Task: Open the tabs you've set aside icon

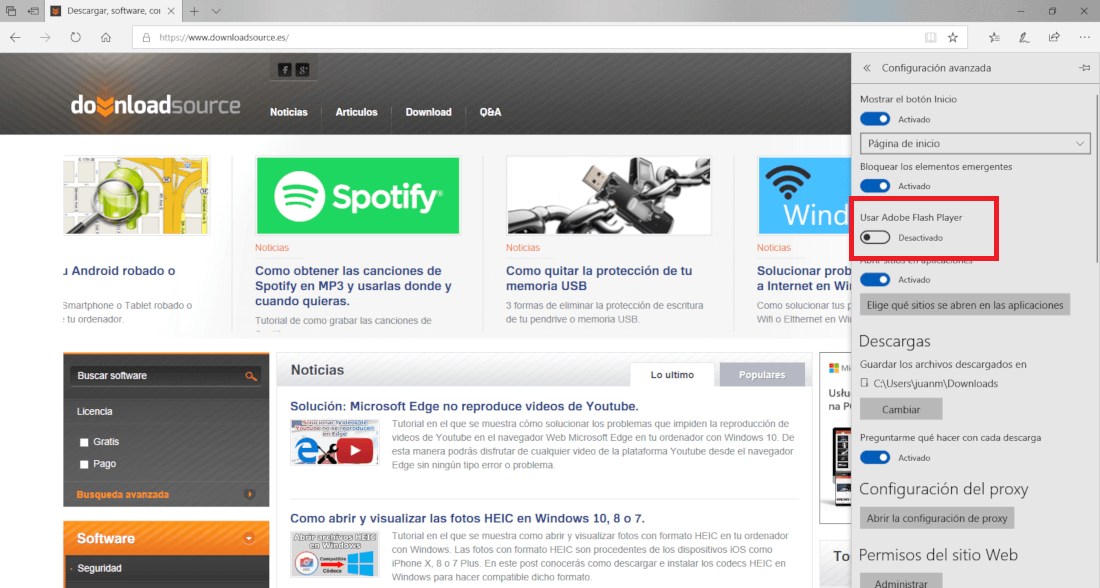Action: tap(11, 11)
